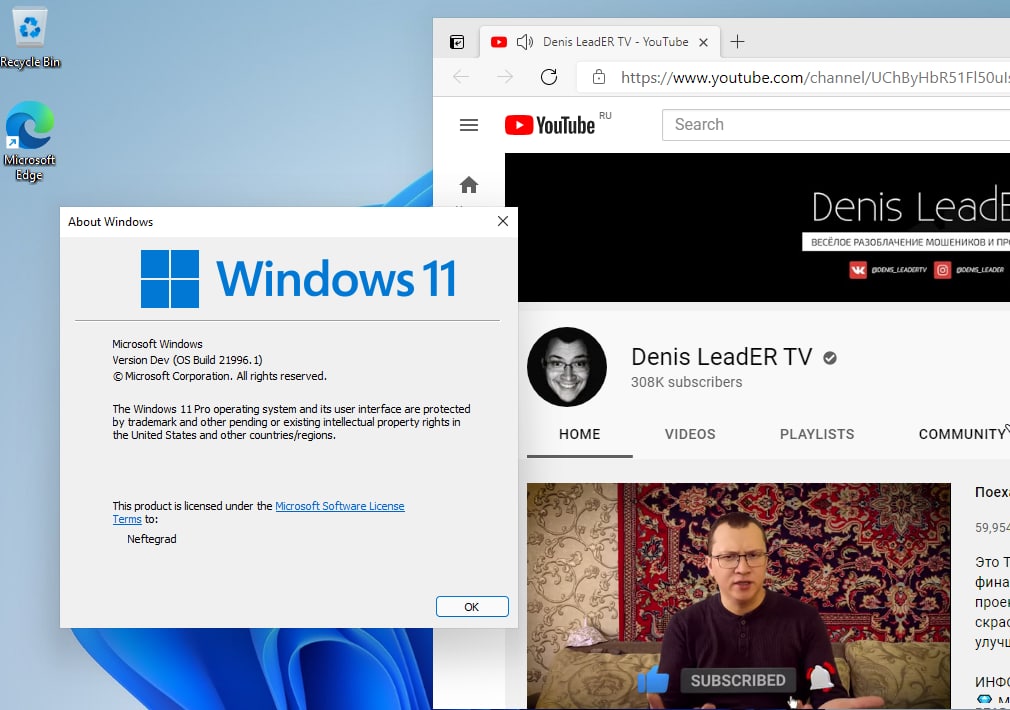Screen dimensions: 1010x710
Task: Mute the tab via speaker icon
Action: click(525, 42)
